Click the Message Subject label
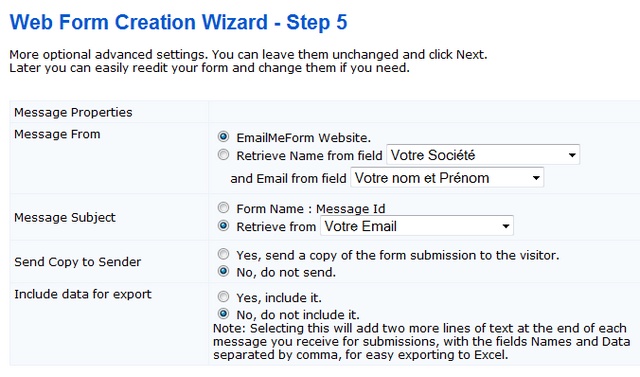This screenshot has height=377, width=640. pos(65,217)
